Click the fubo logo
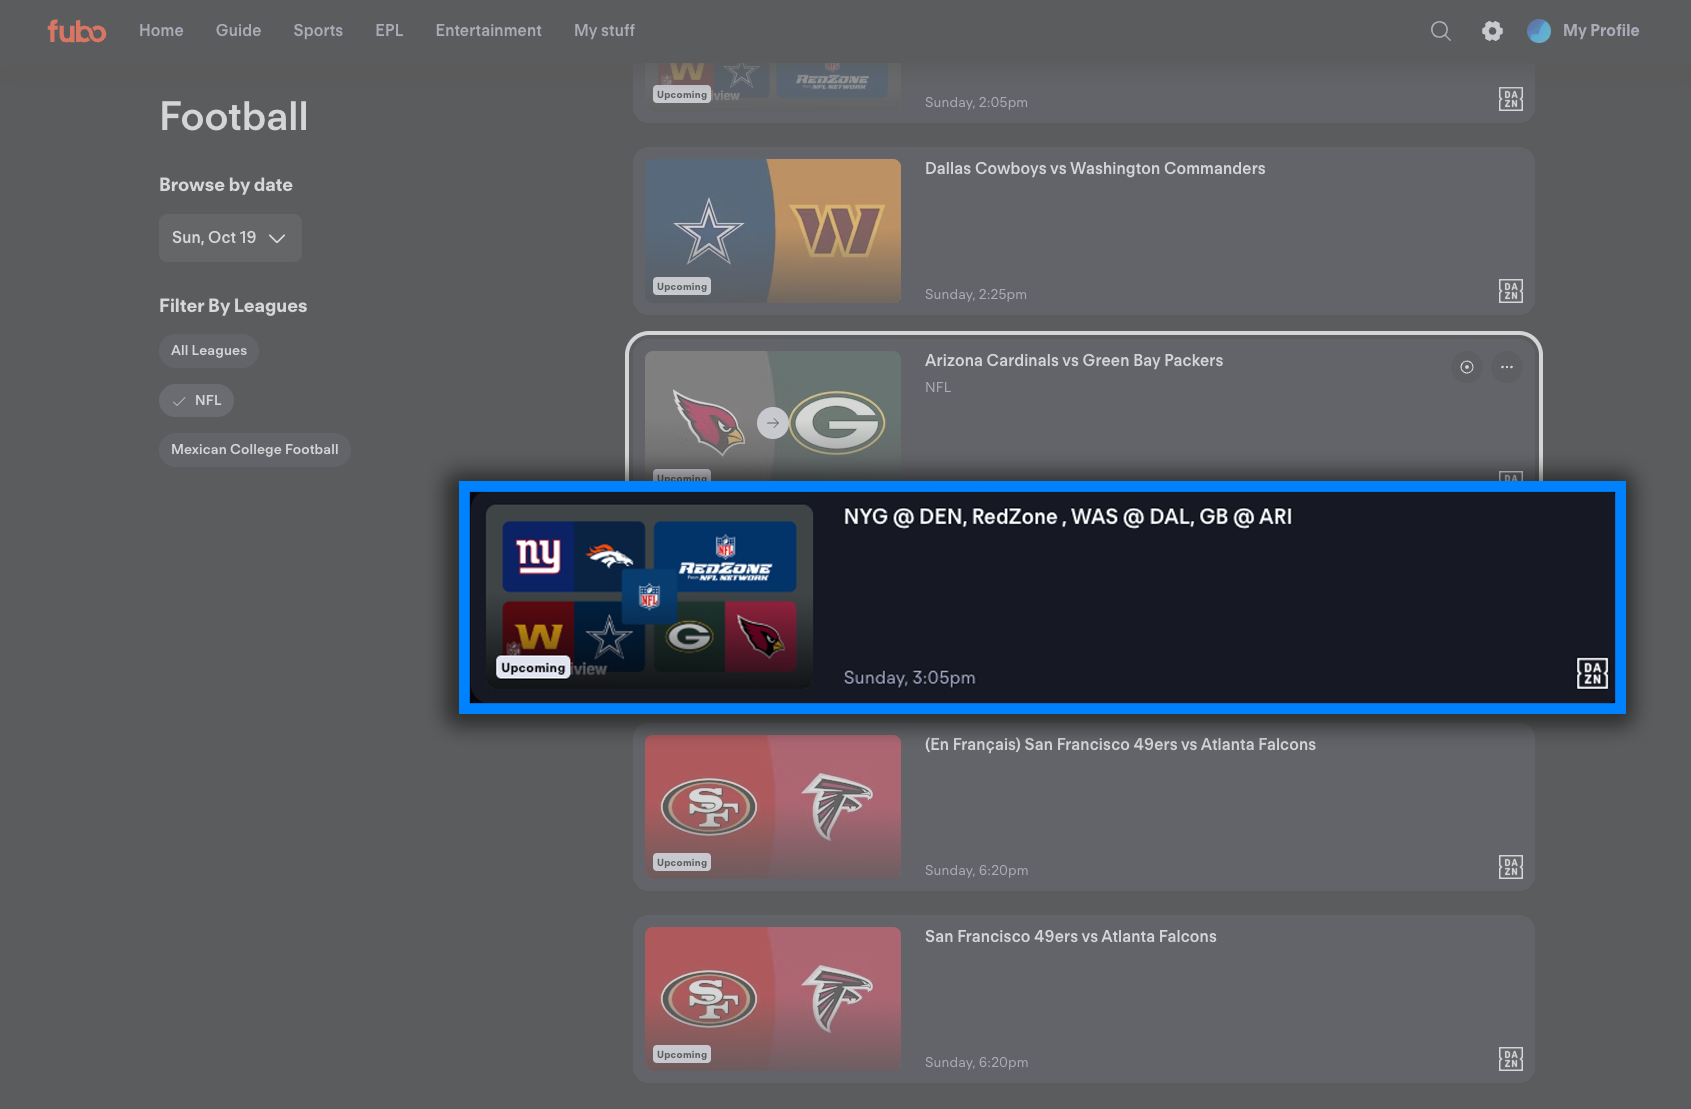 coord(77,31)
